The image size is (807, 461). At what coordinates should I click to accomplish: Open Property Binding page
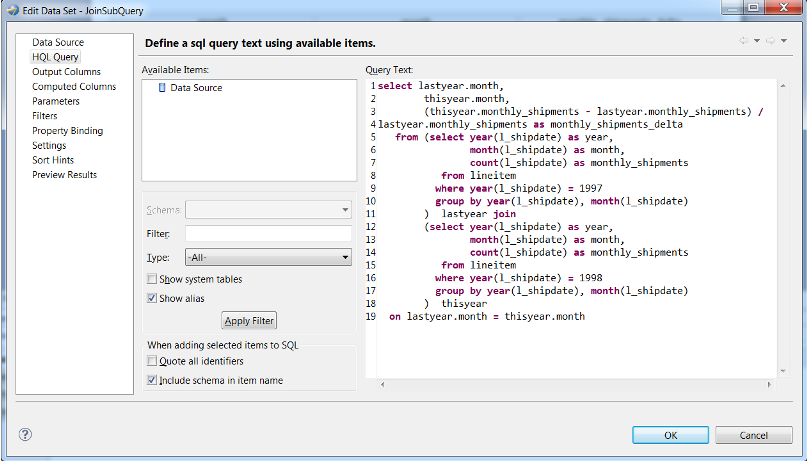pyautogui.click(x=67, y=131)
